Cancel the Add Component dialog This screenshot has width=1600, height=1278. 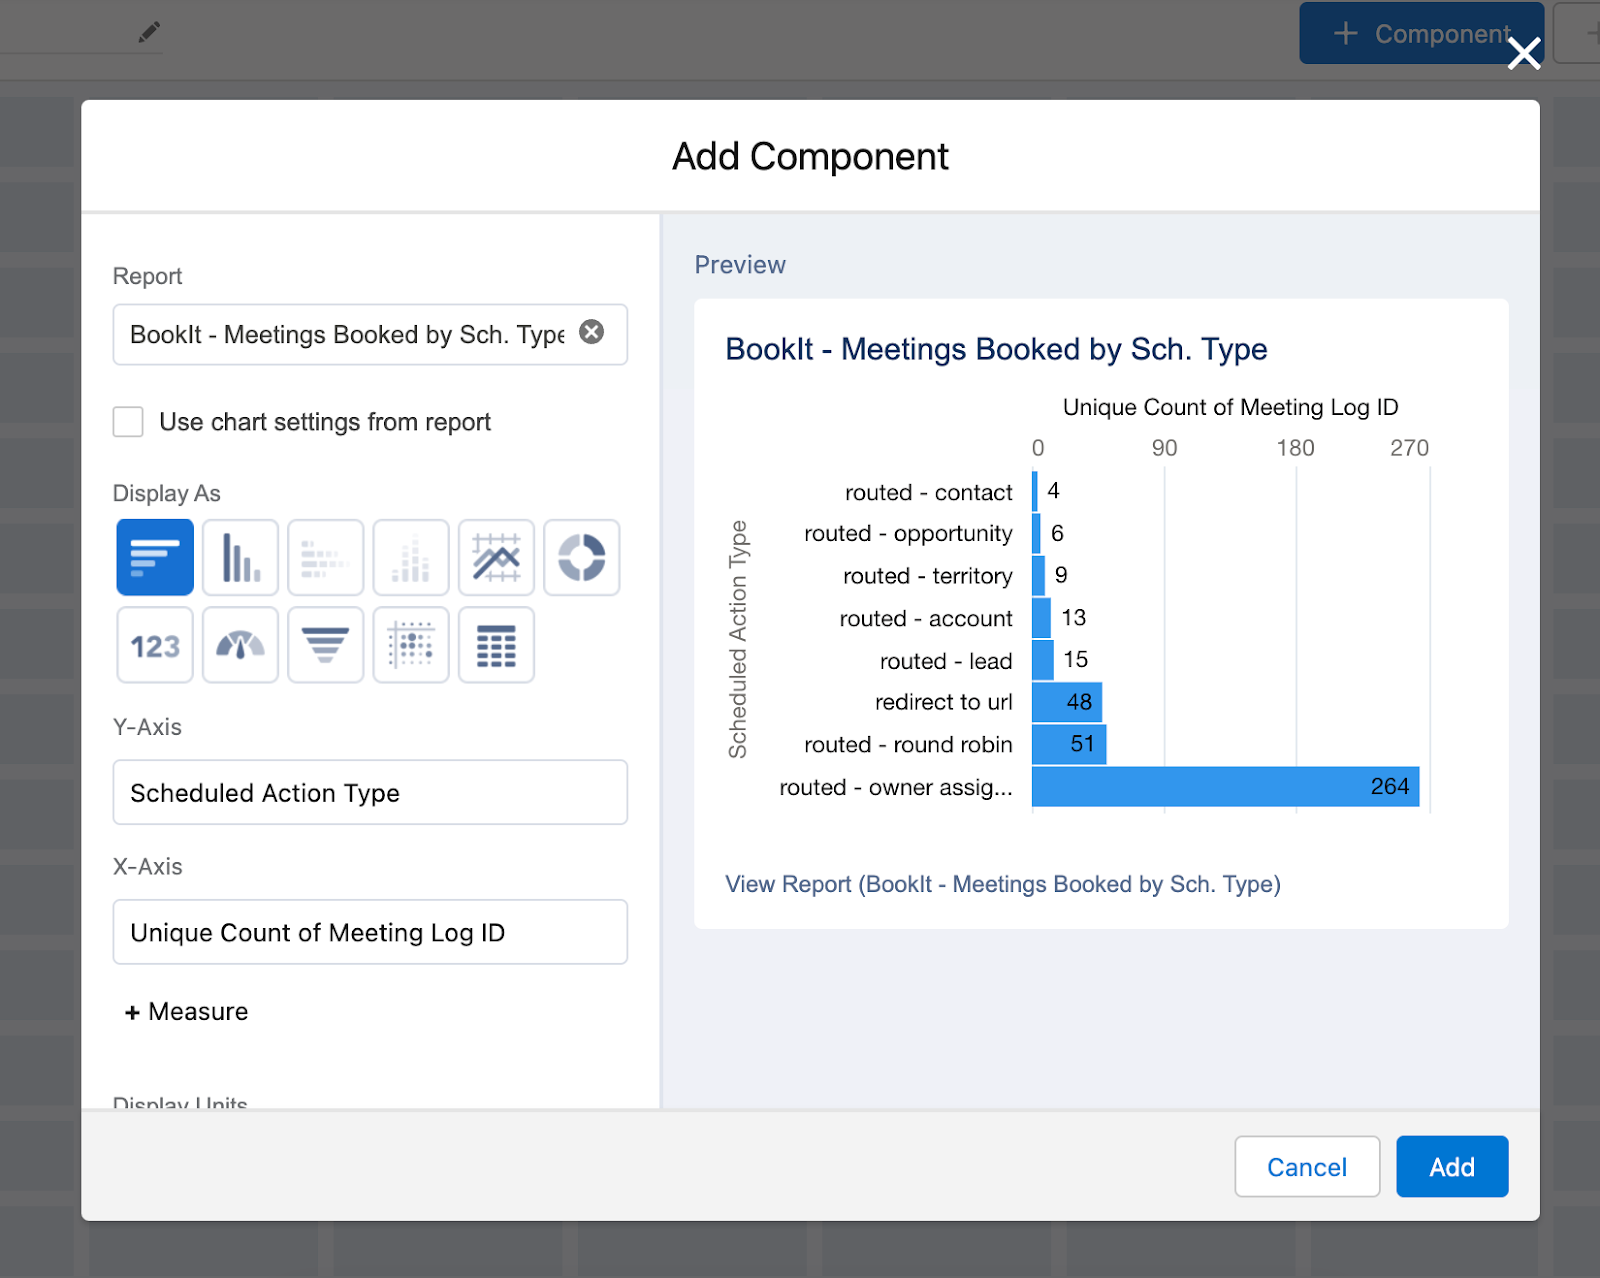[1306, 1167]
